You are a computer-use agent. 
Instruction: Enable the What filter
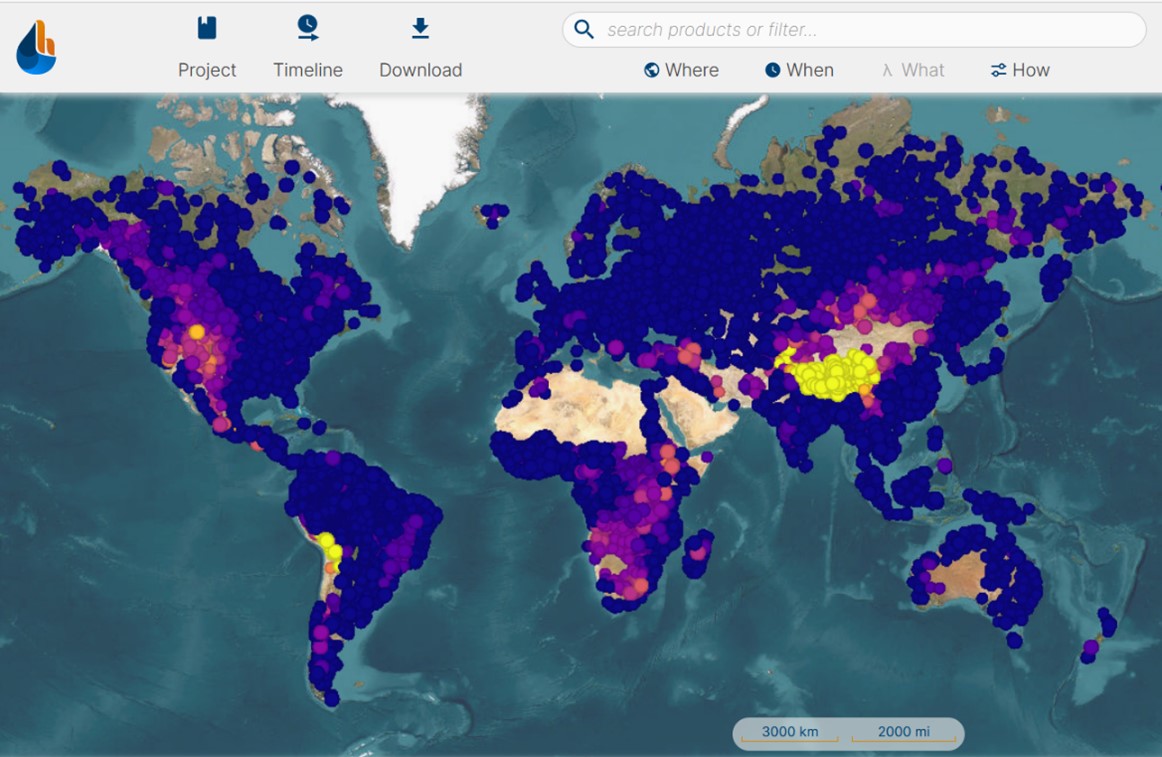pyautogui.click(x=911, y=70)
